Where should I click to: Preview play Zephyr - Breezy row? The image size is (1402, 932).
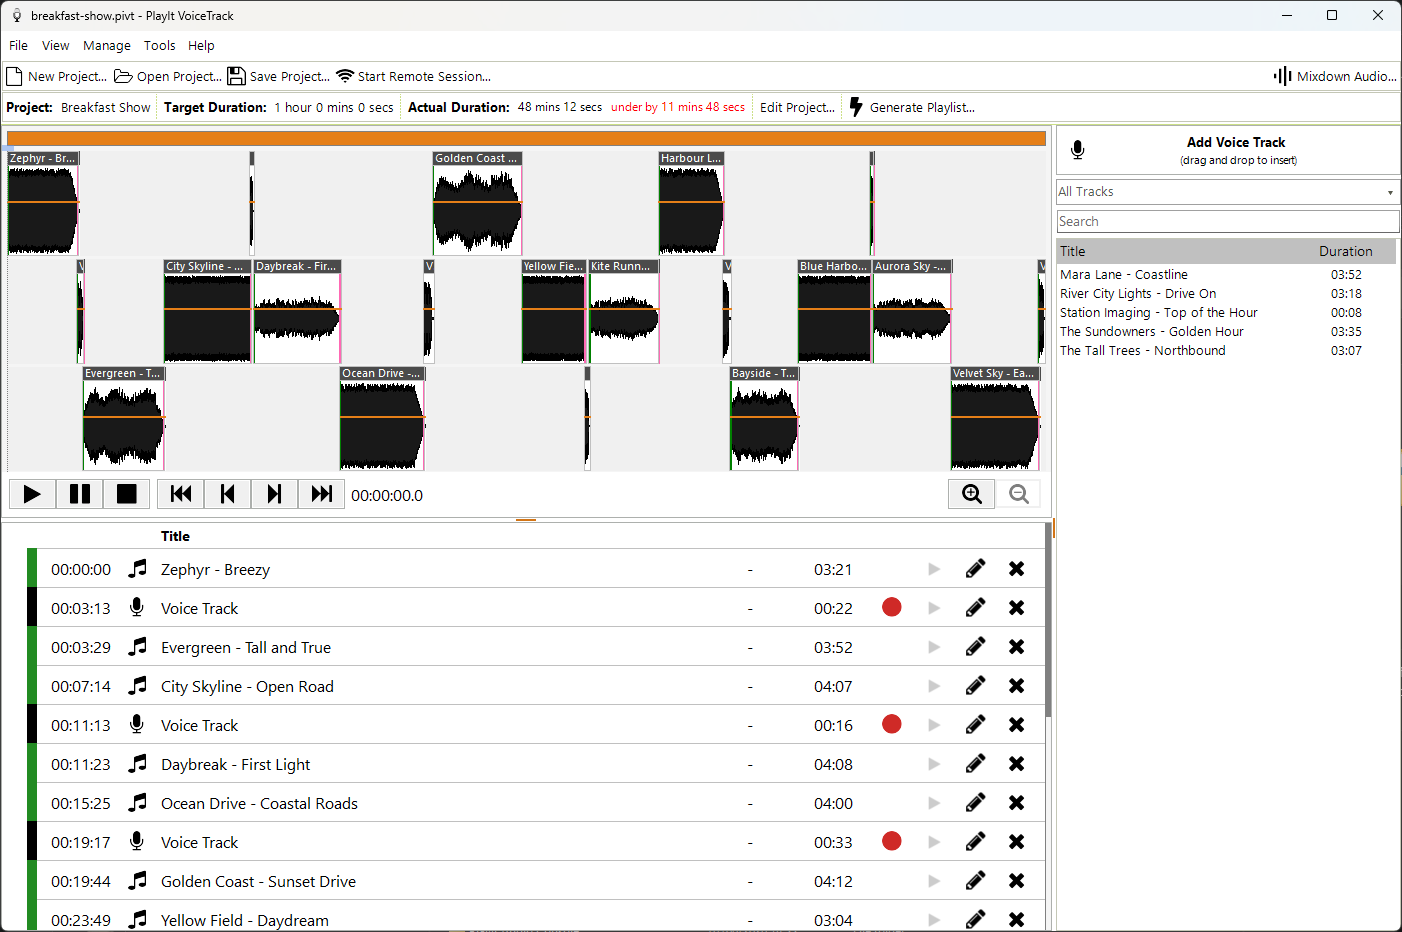934,569
